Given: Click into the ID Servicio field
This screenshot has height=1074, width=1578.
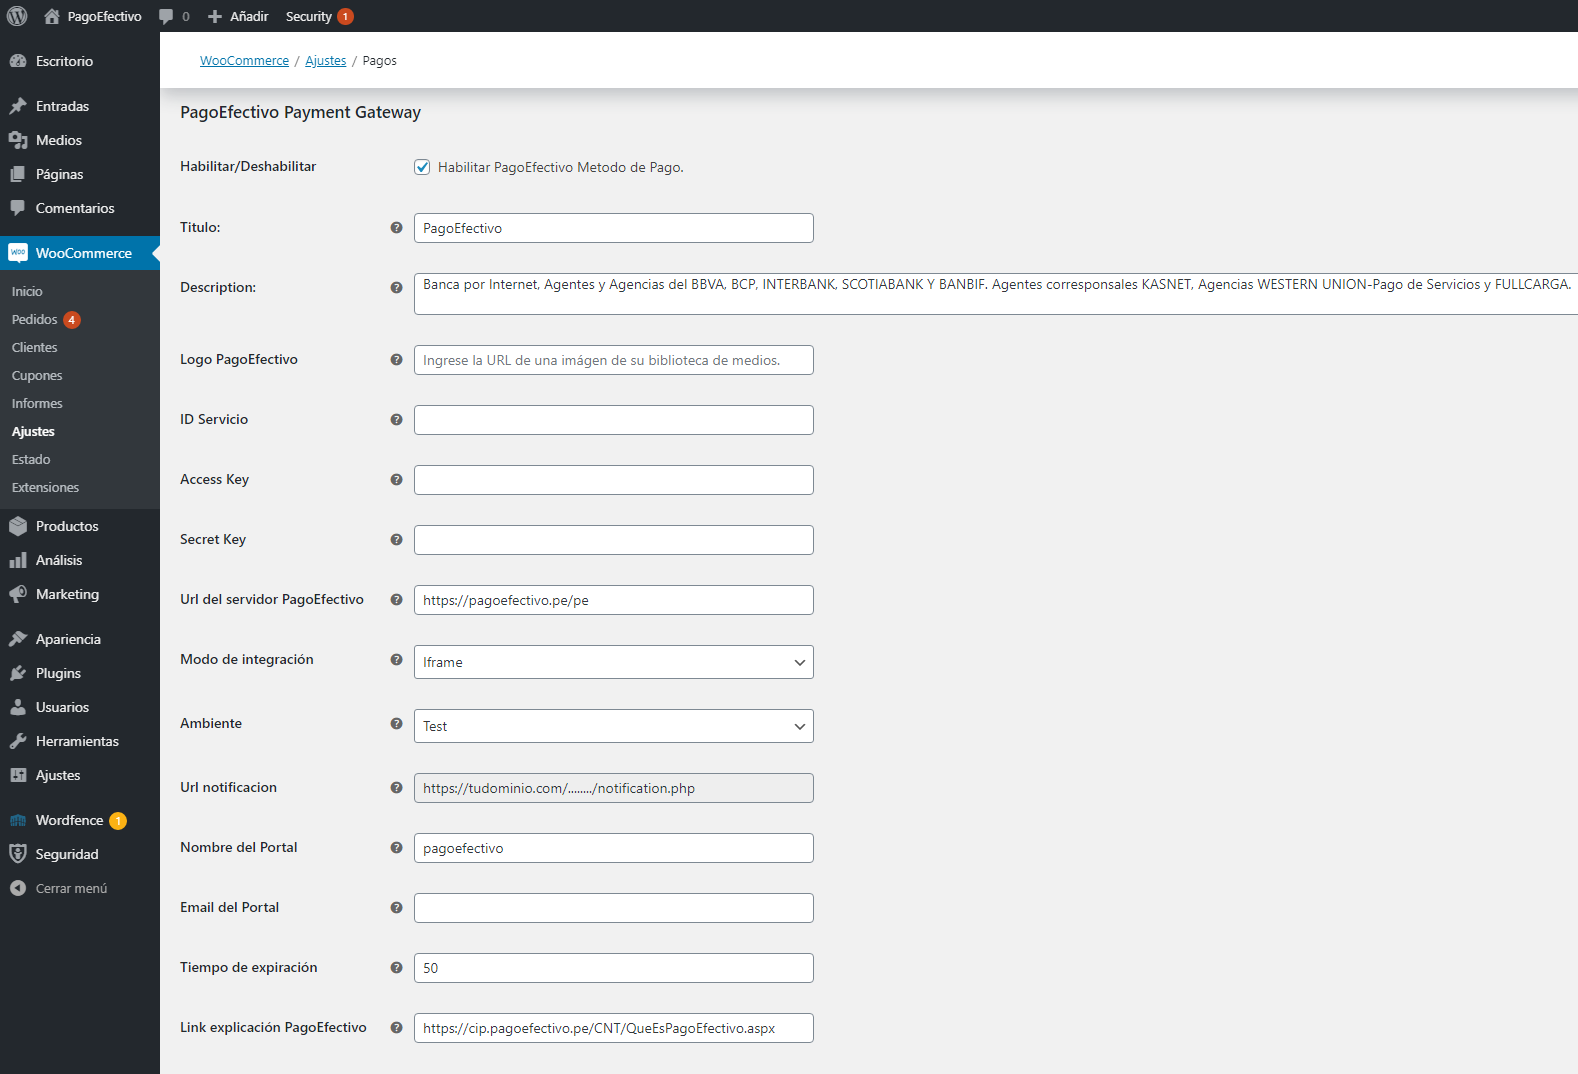Looking at the screenshot, I should click(x=613, y=420).
